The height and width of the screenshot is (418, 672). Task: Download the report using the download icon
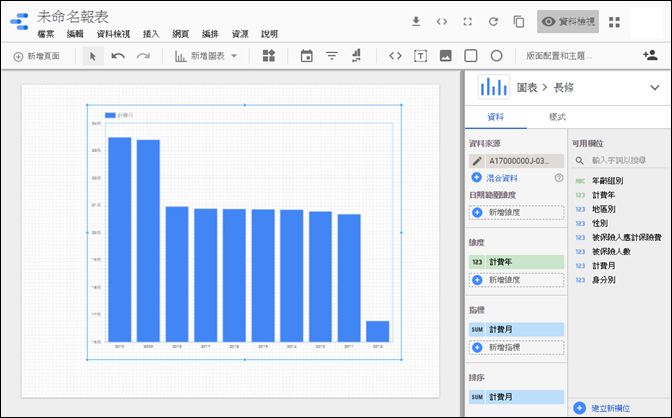click(416, 21)
